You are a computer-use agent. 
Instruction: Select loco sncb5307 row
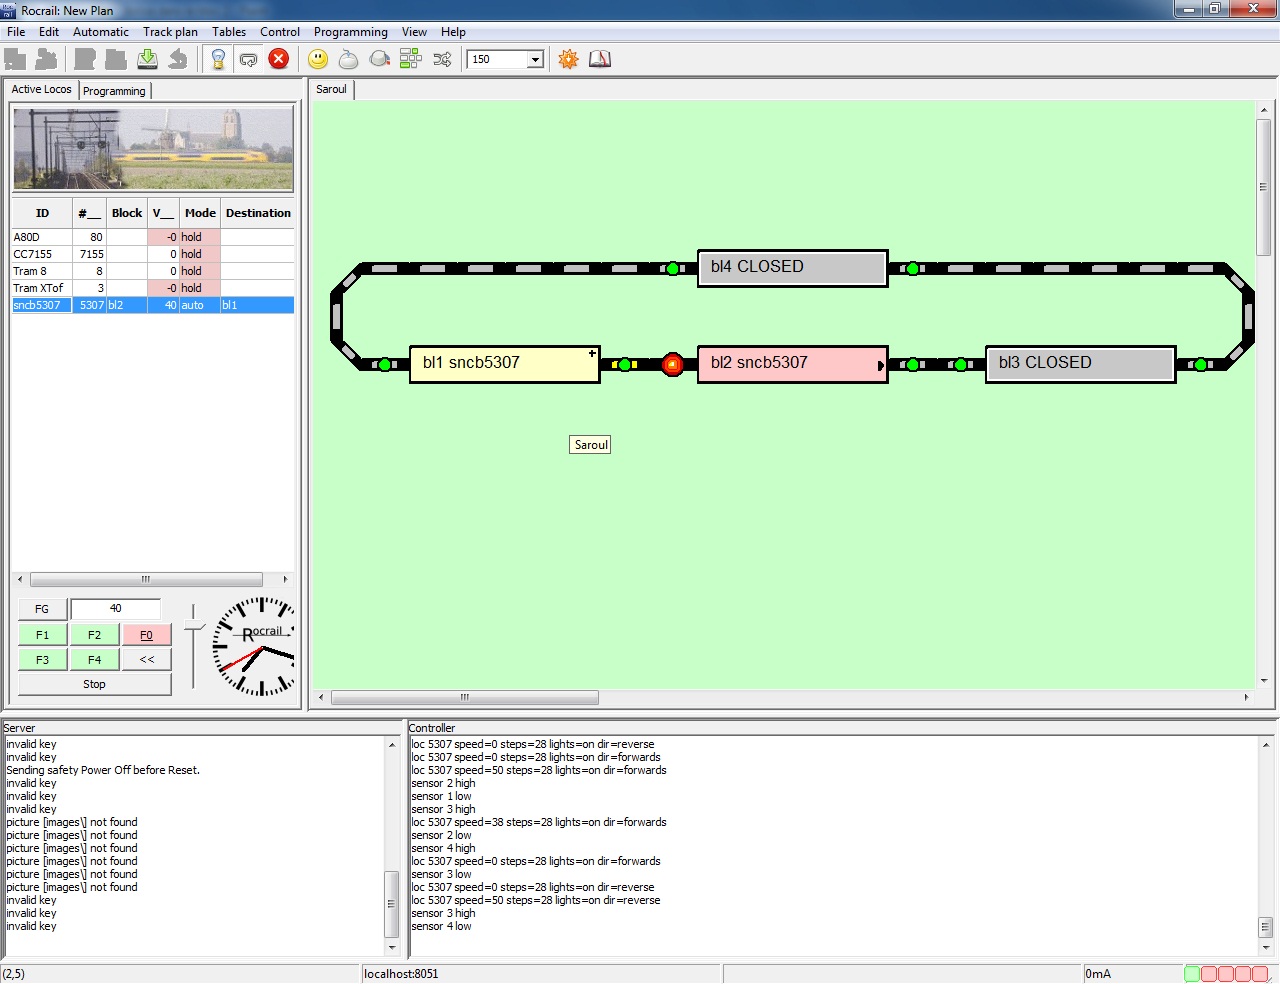[x=153, y=305]
